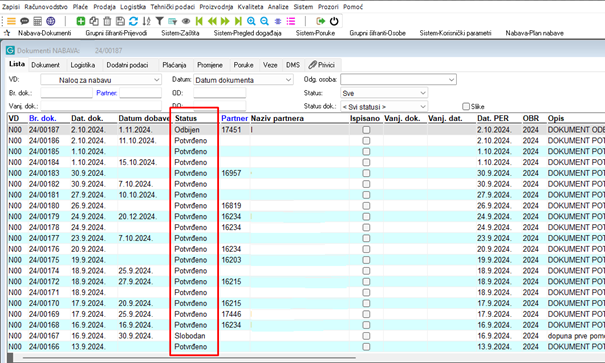This screenshot has width=605, height=363.
Task: Open the Proizvodnja menu
Action: click(x=216, y=7)
